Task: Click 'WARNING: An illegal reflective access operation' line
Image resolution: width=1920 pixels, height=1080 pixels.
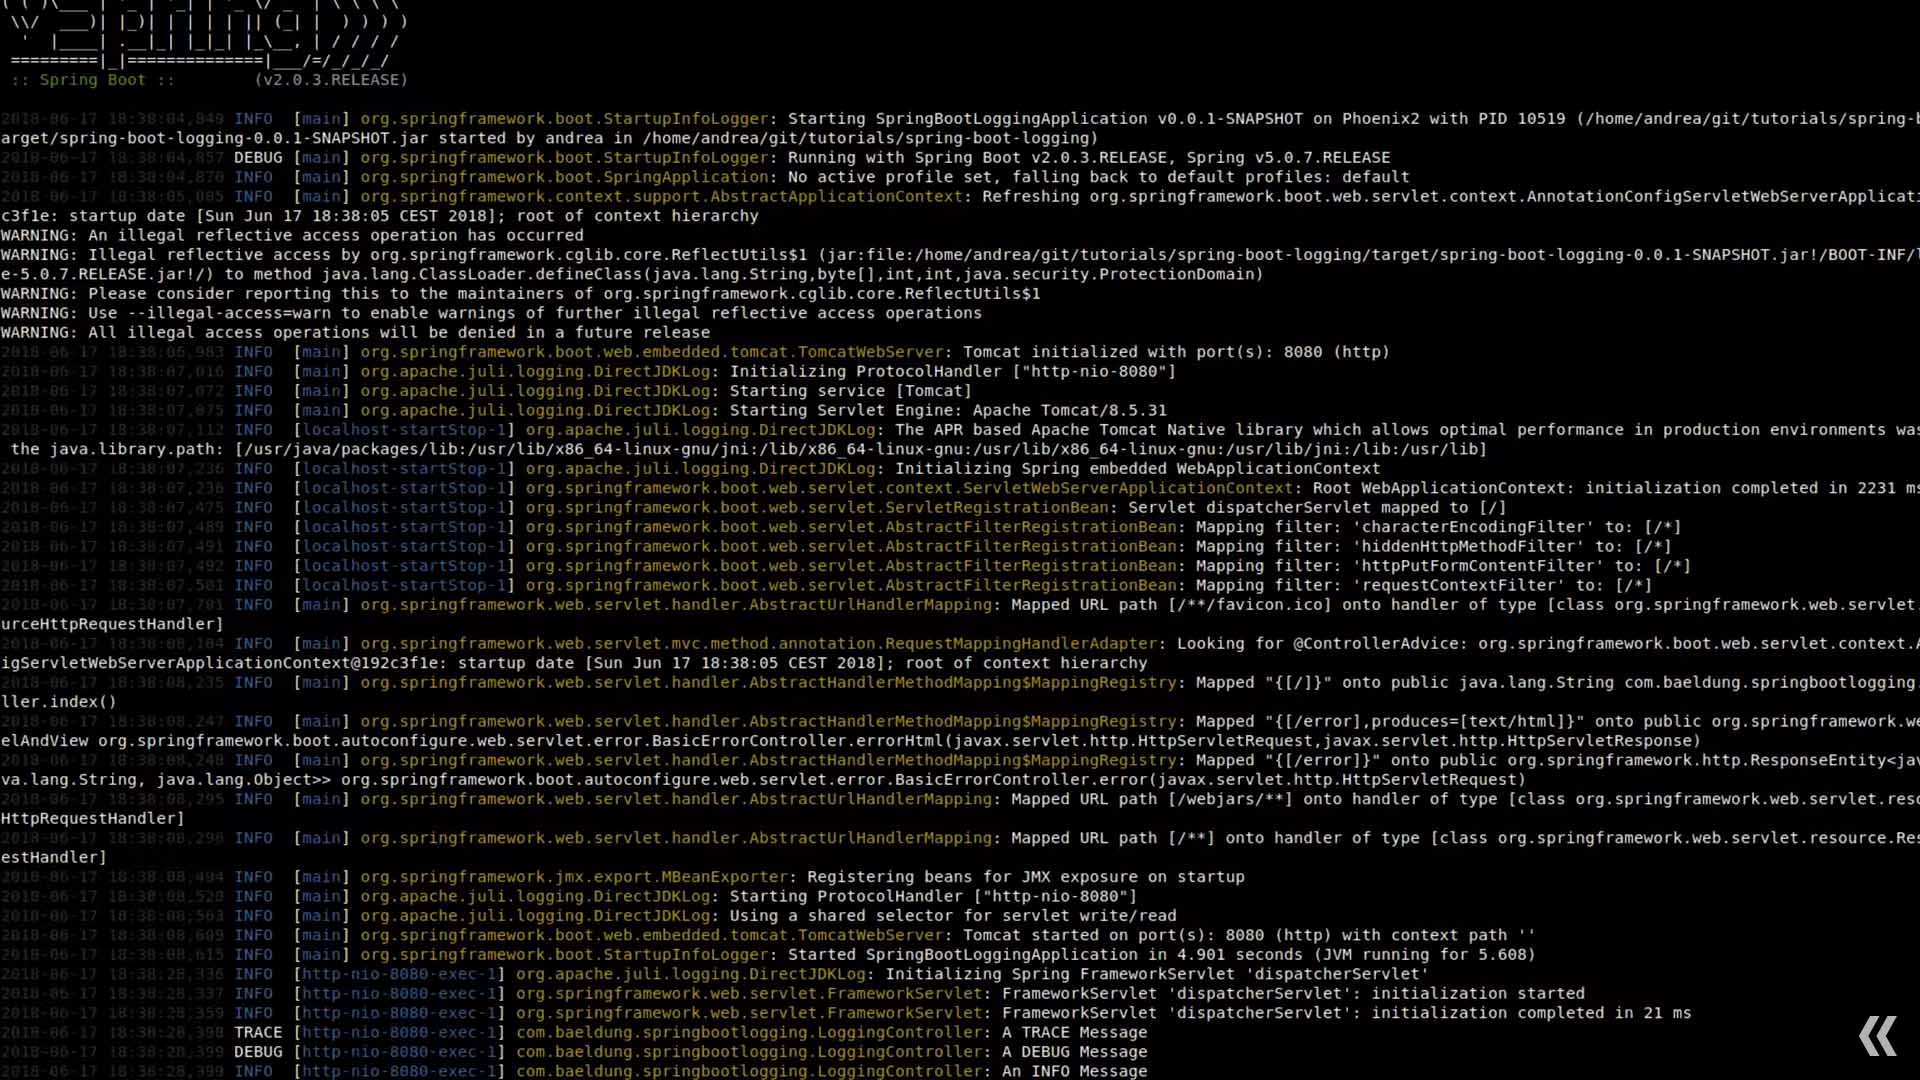Action: click(292, 236)
